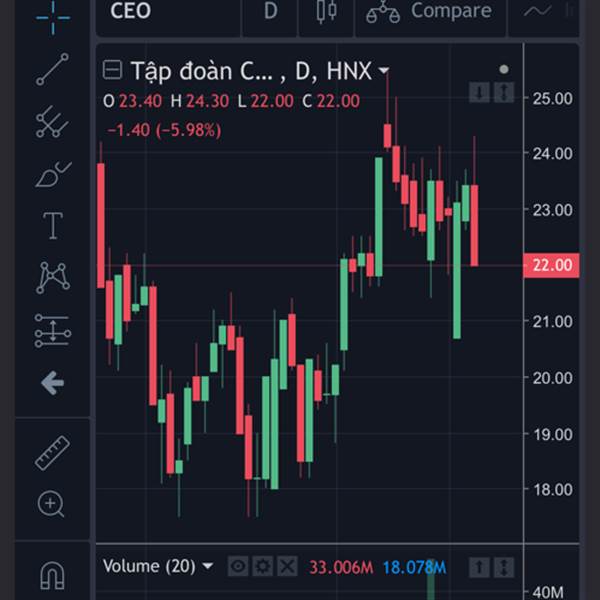The width and height of the screenshot is (600, 600).
Task: Click the Compare button
Action: coord(429,11)
